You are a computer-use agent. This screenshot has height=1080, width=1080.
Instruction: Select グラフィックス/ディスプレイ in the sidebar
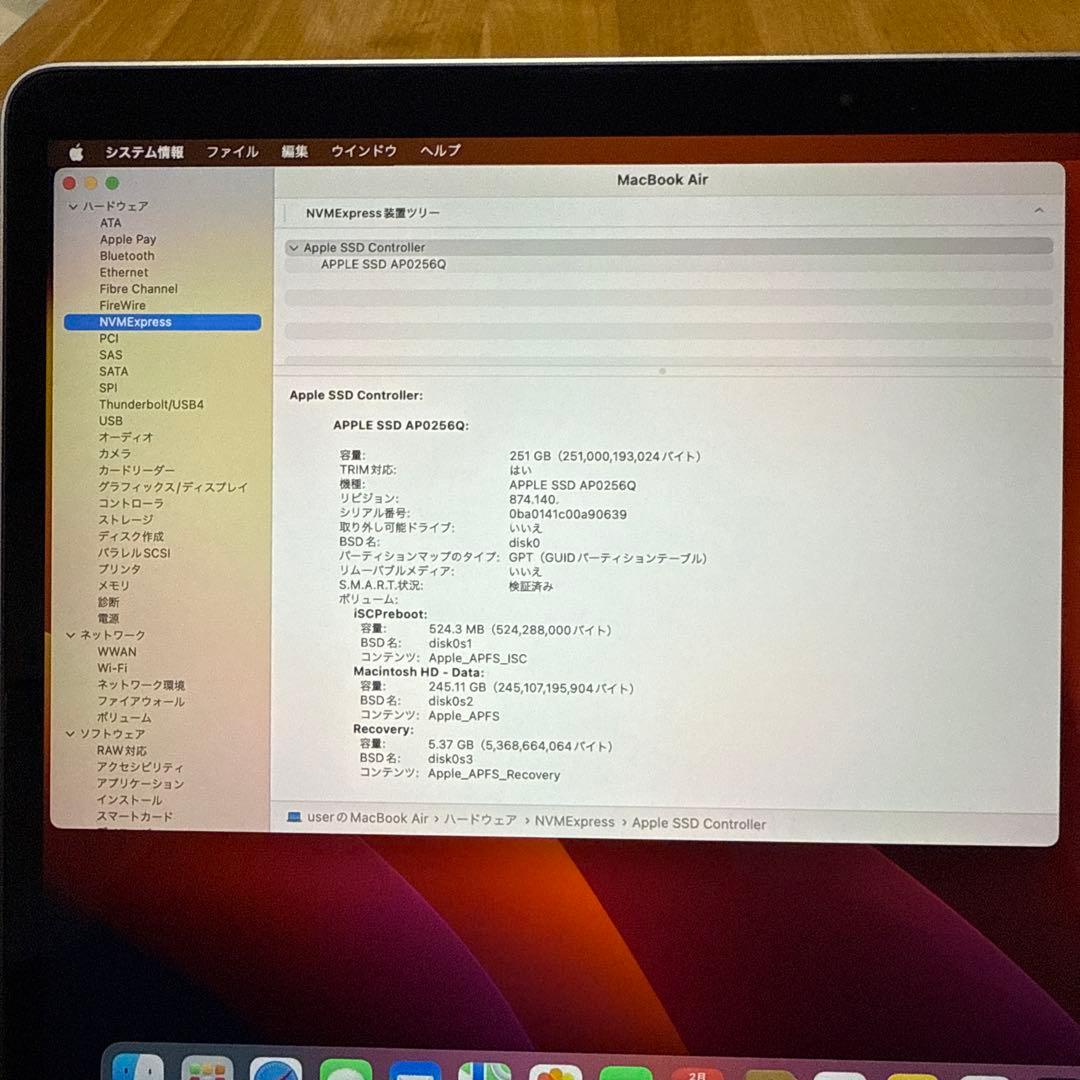[172, 487]
